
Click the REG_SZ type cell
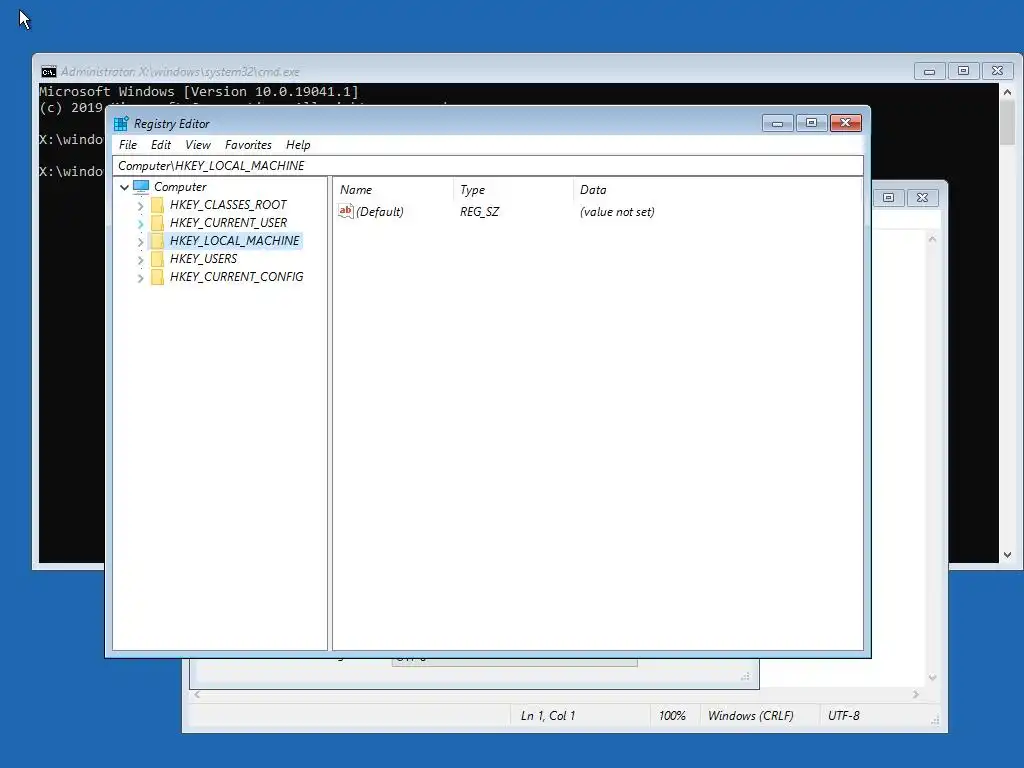(x=479, y=212)
